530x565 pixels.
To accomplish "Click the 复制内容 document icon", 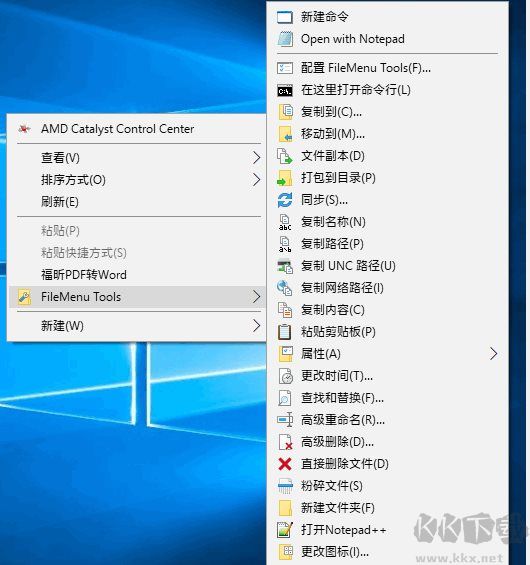I will [285, 310].
